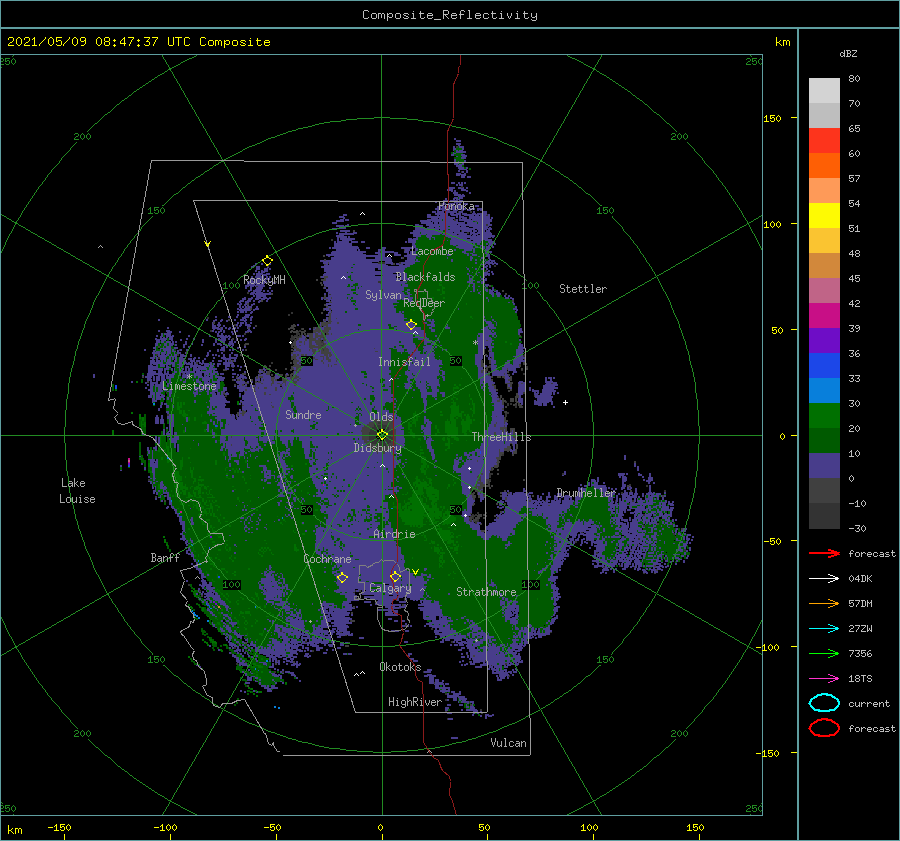
Task: Click the current legend label
Action: tap(869, 704)
